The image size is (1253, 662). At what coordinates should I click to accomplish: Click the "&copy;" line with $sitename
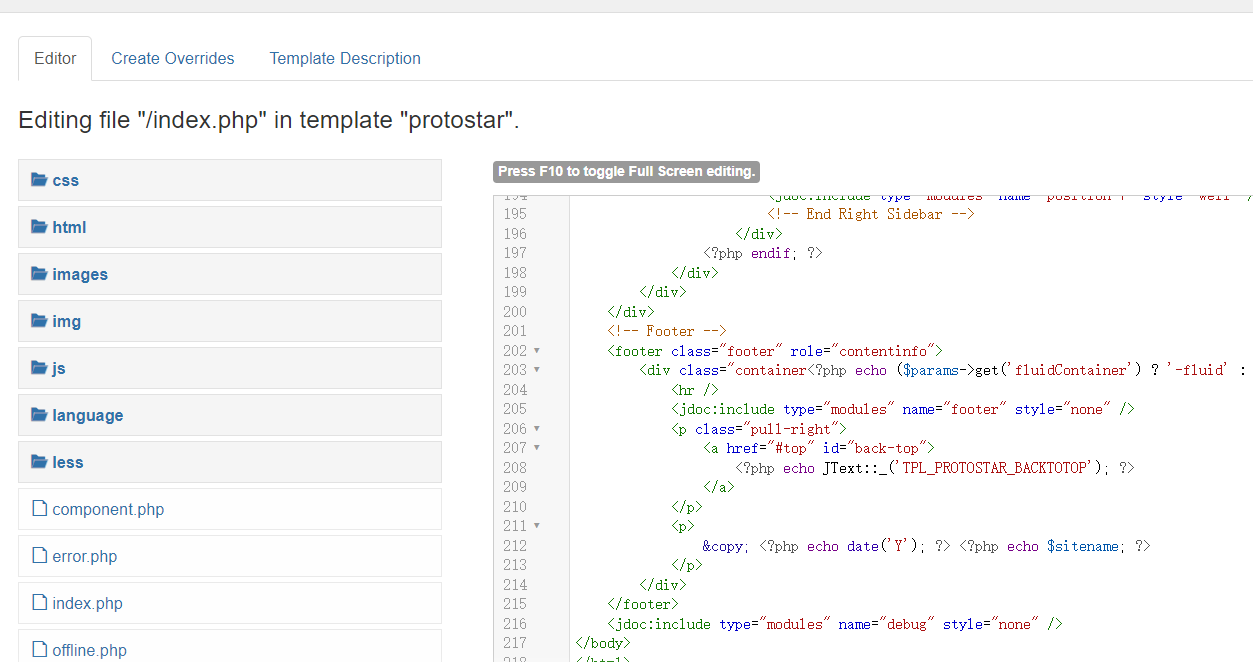point(927,546)
